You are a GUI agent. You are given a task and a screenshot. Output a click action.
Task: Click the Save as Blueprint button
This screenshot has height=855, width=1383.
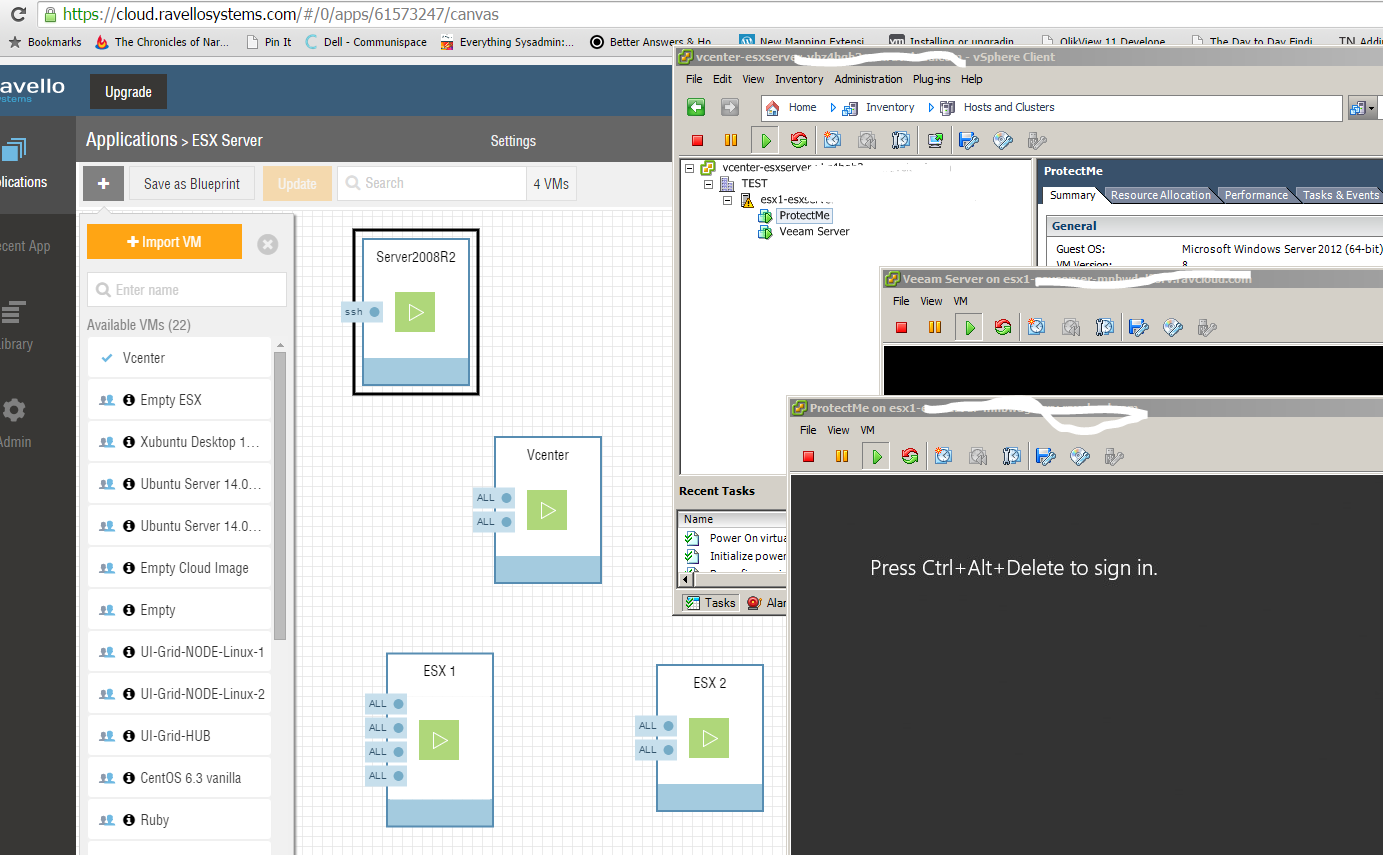coord(192,184)
